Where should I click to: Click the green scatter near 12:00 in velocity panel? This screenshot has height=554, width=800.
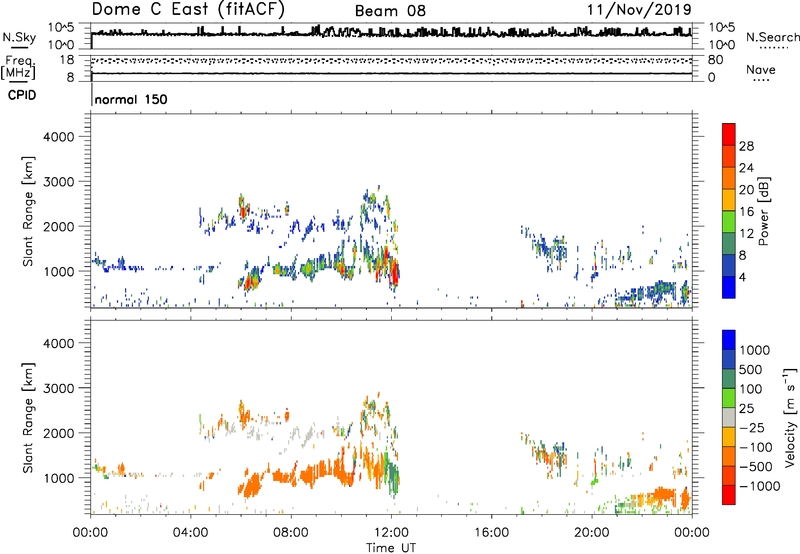click(x=393, y=474)
